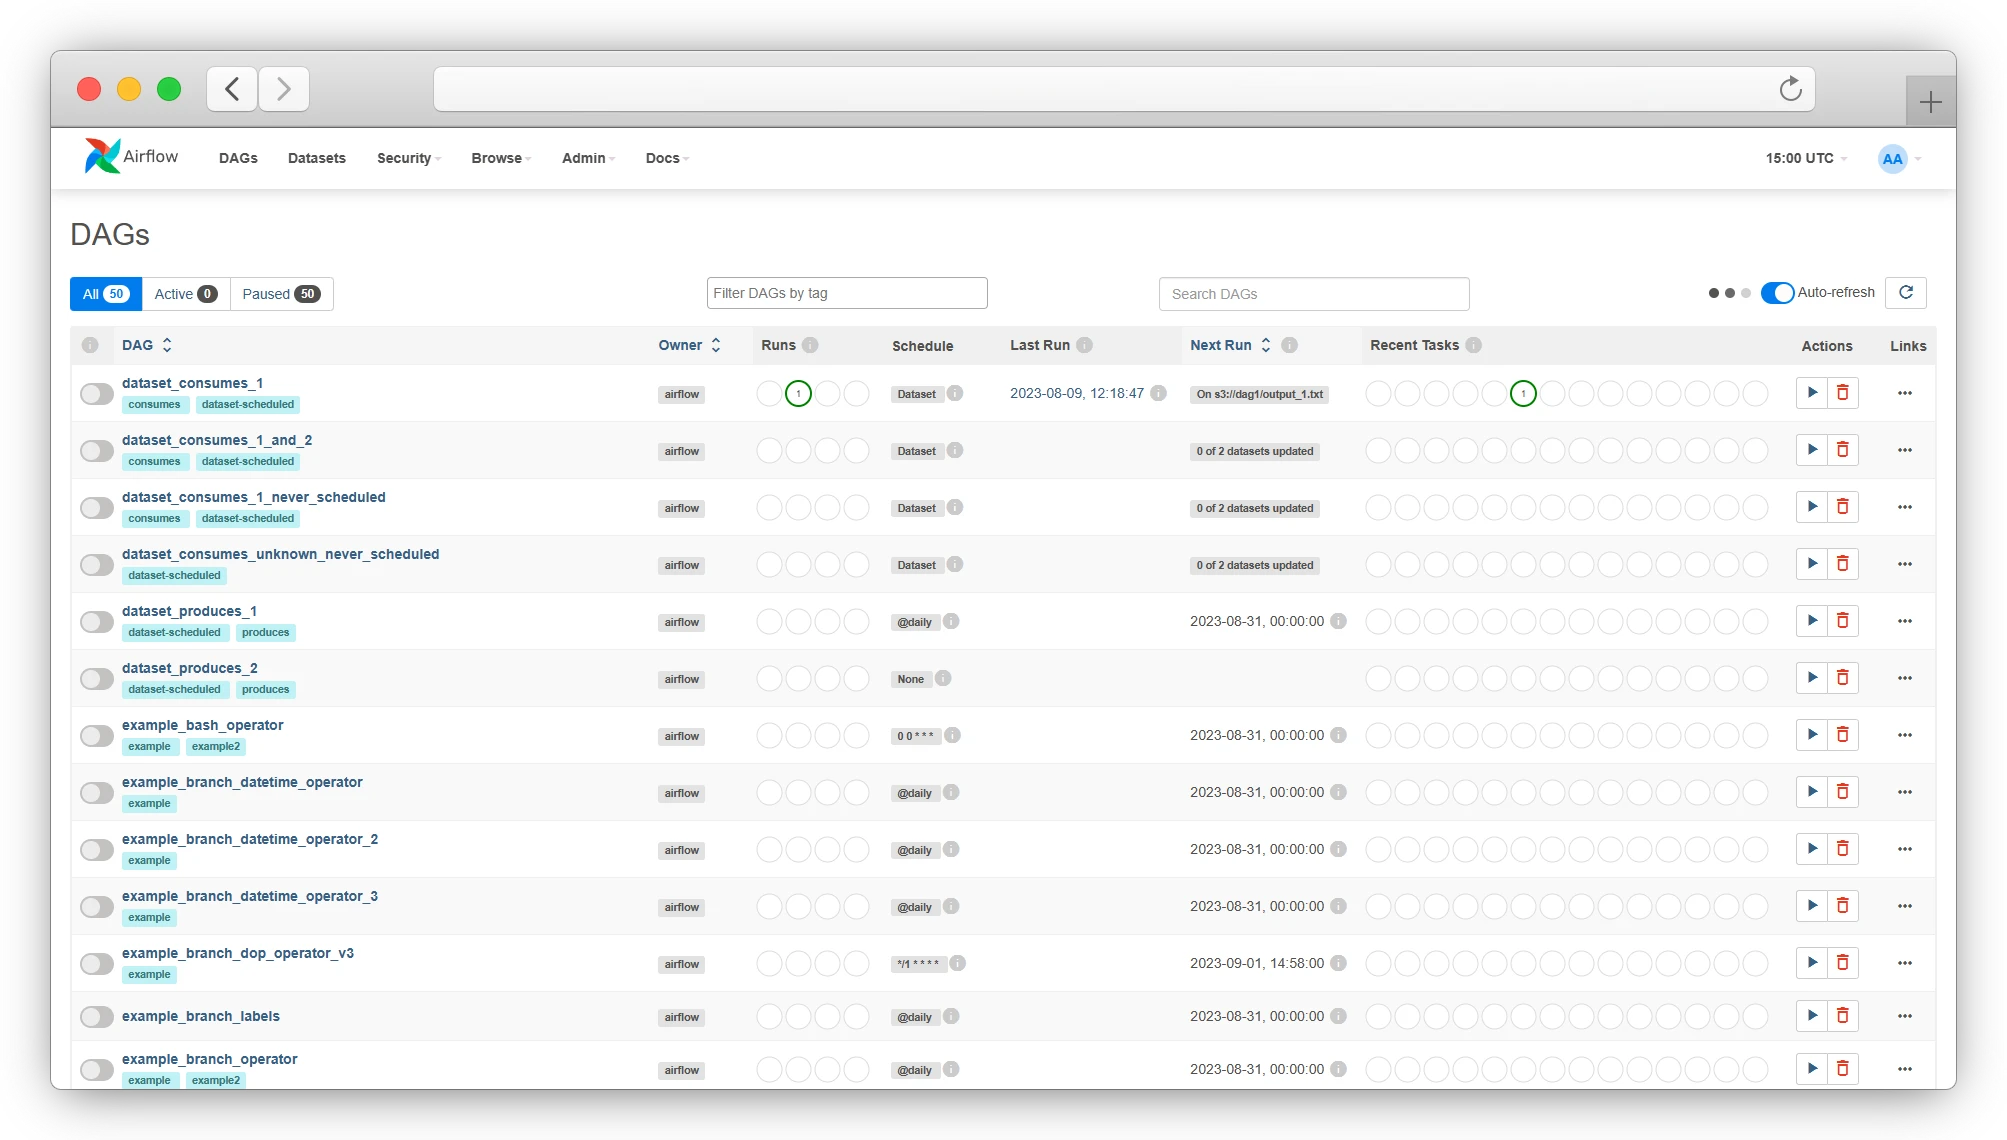The image size is (2007, 1140).
Task: Trigger the dataset_consumes_1 DAG run
Action: [x=1811, y=393]
